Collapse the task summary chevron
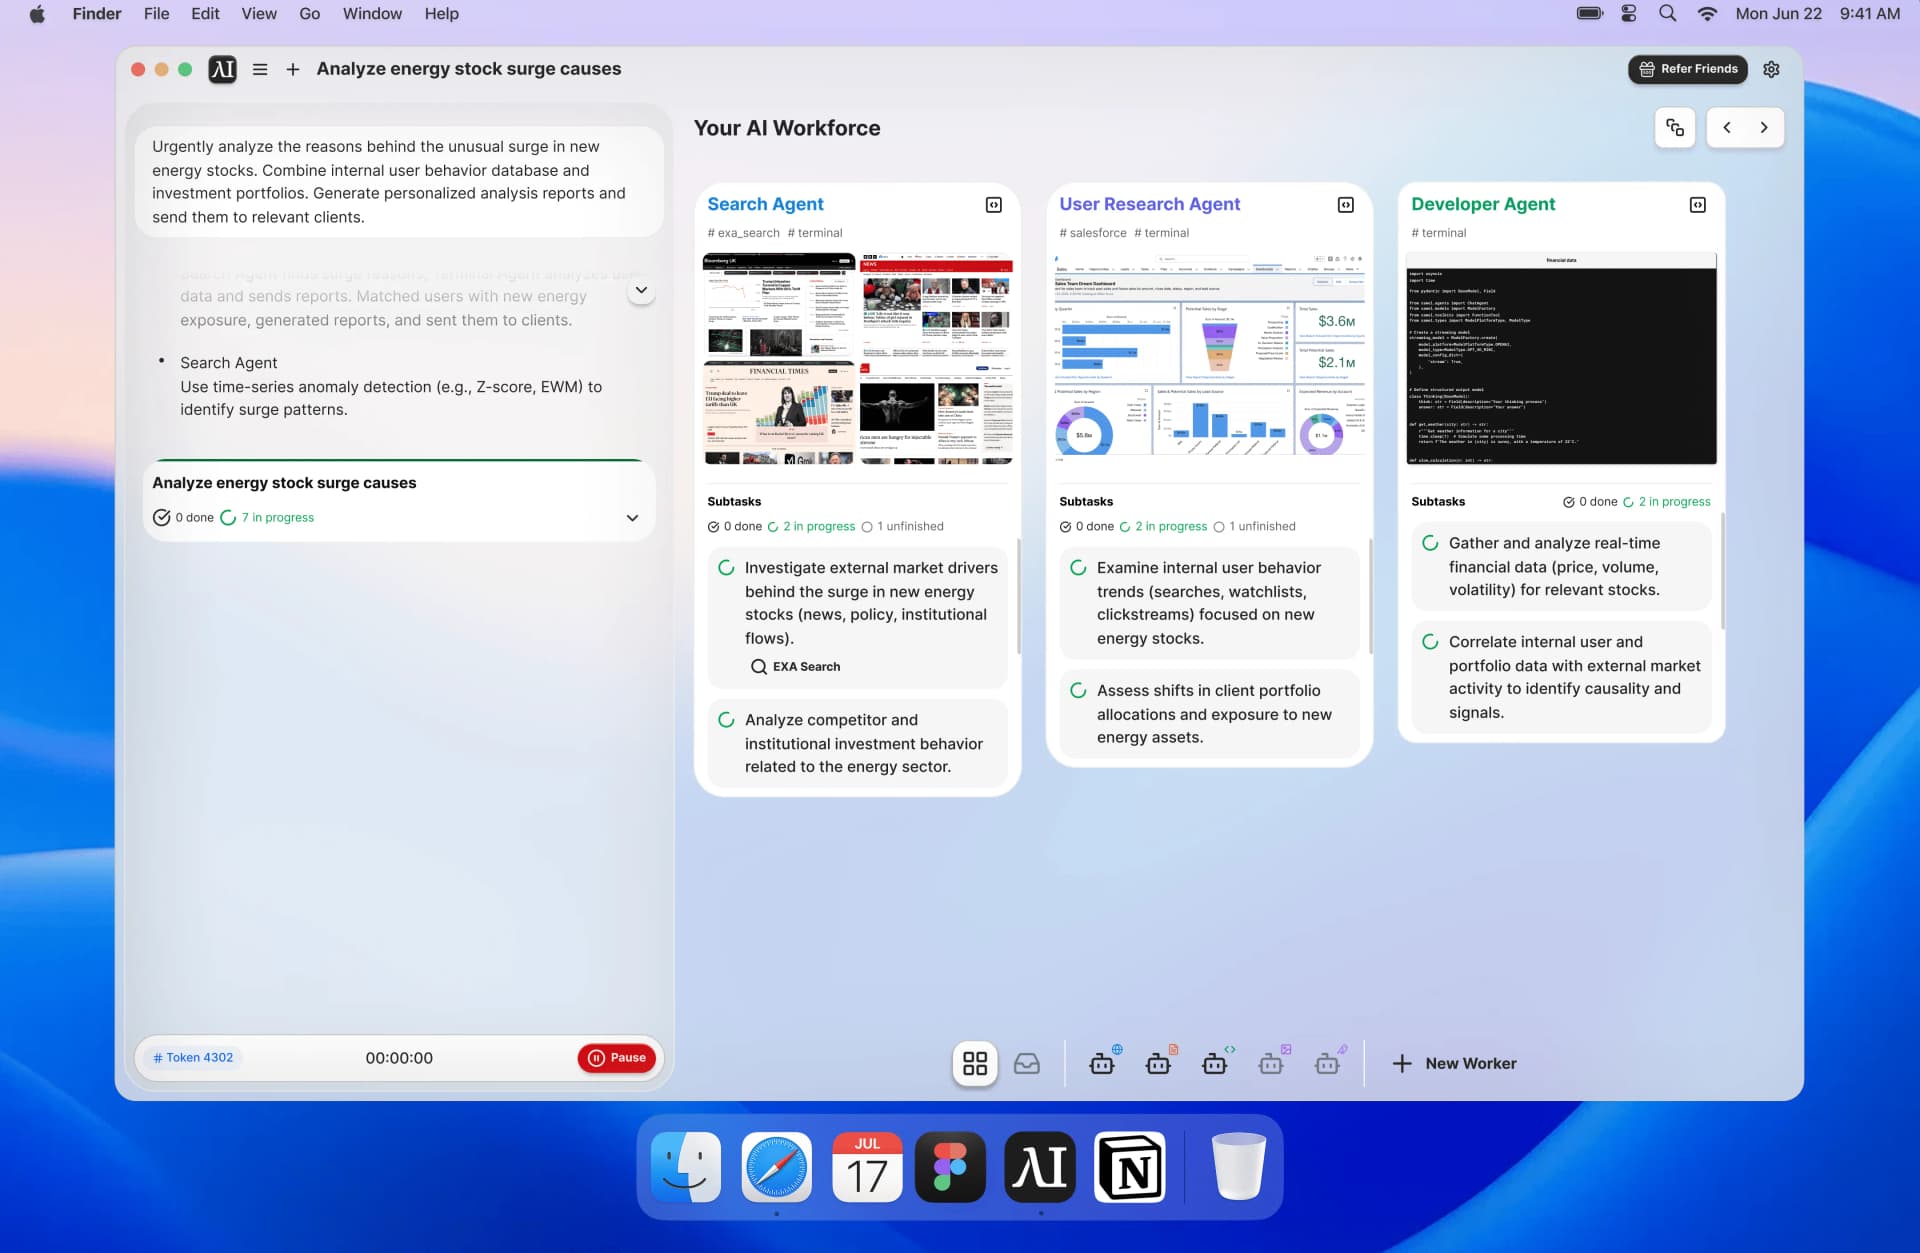Screen dimensions: 1920x1253 click(641, 291)
